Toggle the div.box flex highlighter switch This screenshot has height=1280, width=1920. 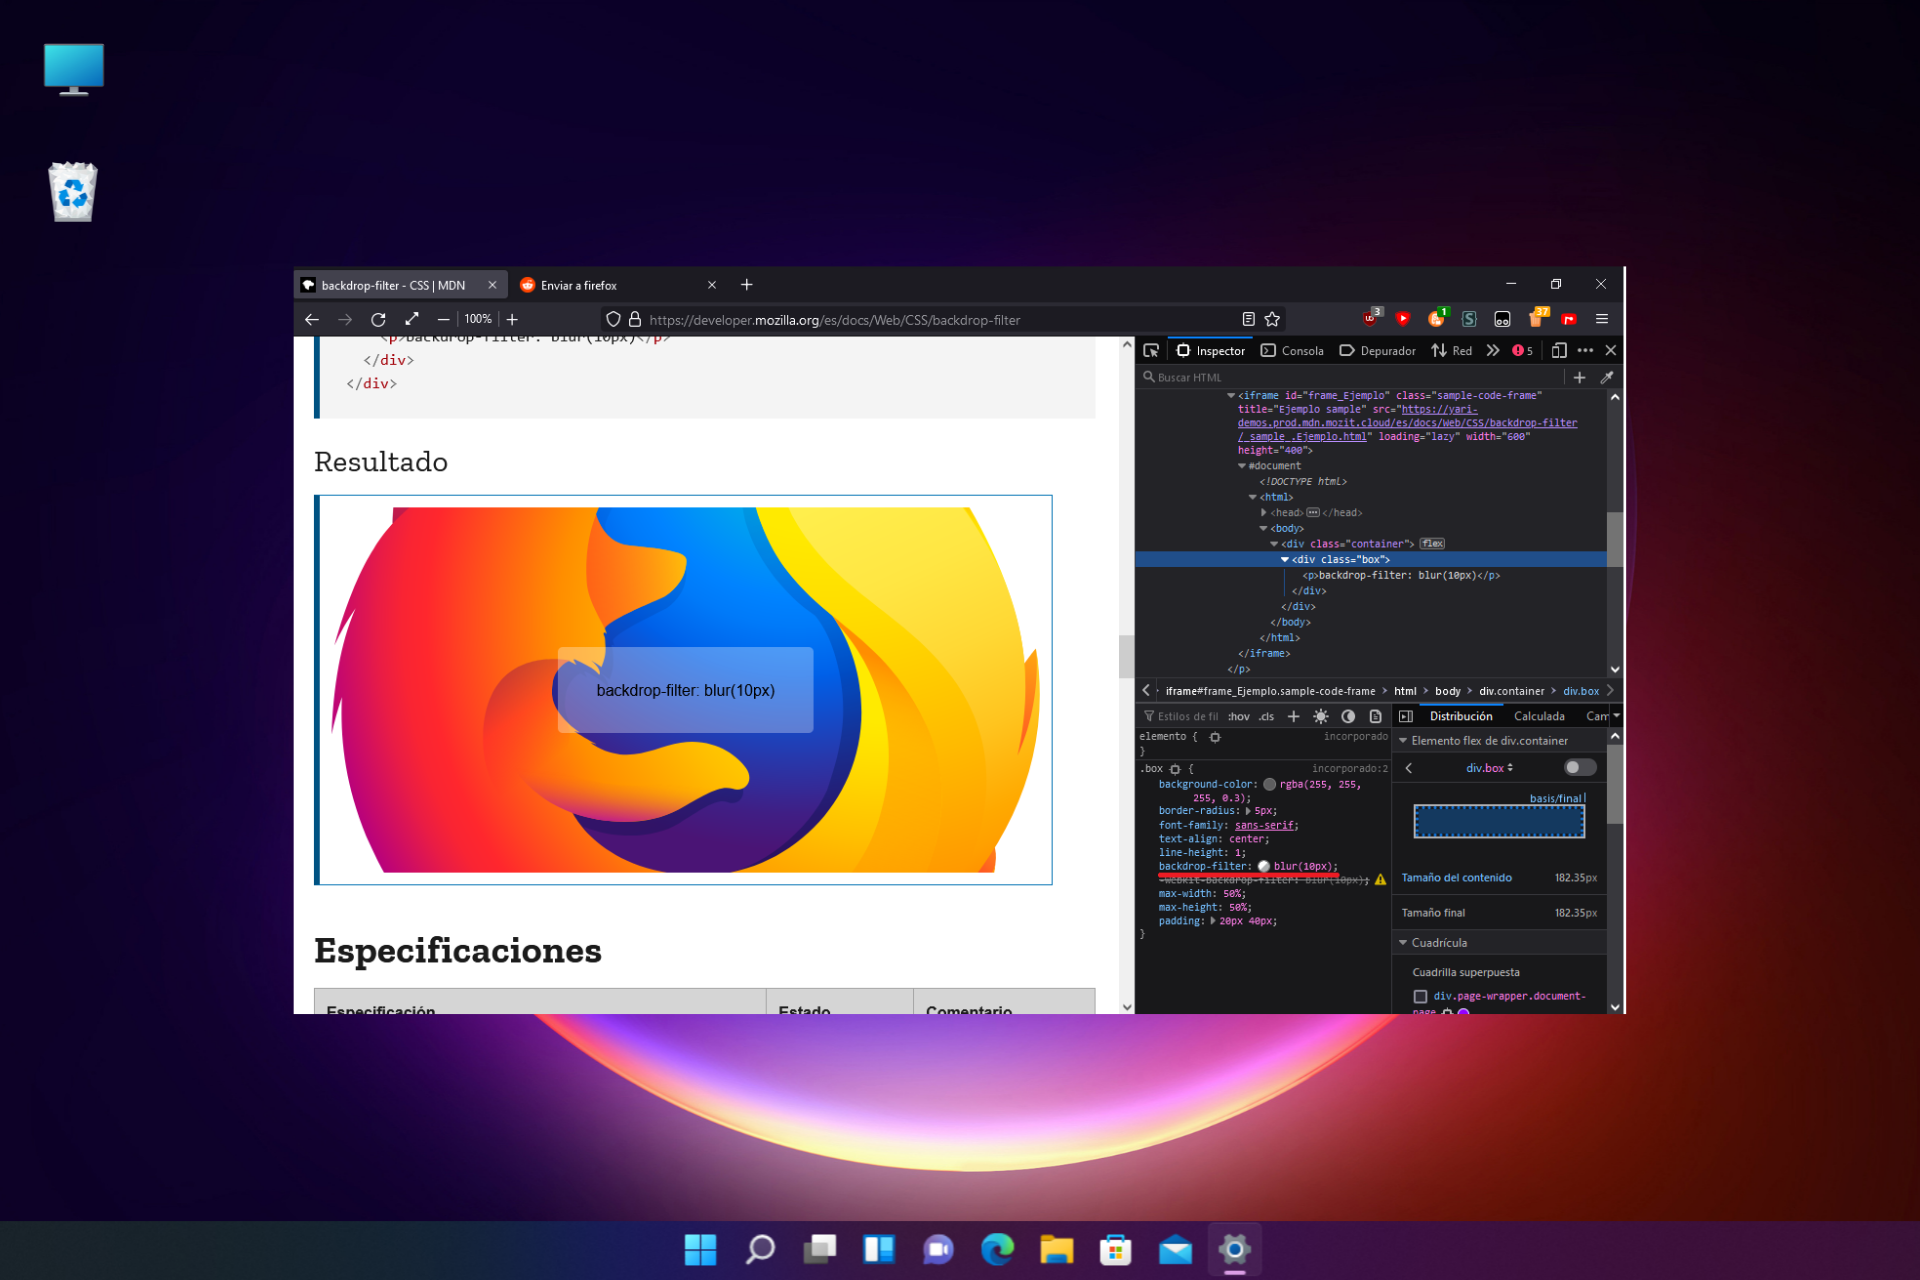click(1579, 767)
